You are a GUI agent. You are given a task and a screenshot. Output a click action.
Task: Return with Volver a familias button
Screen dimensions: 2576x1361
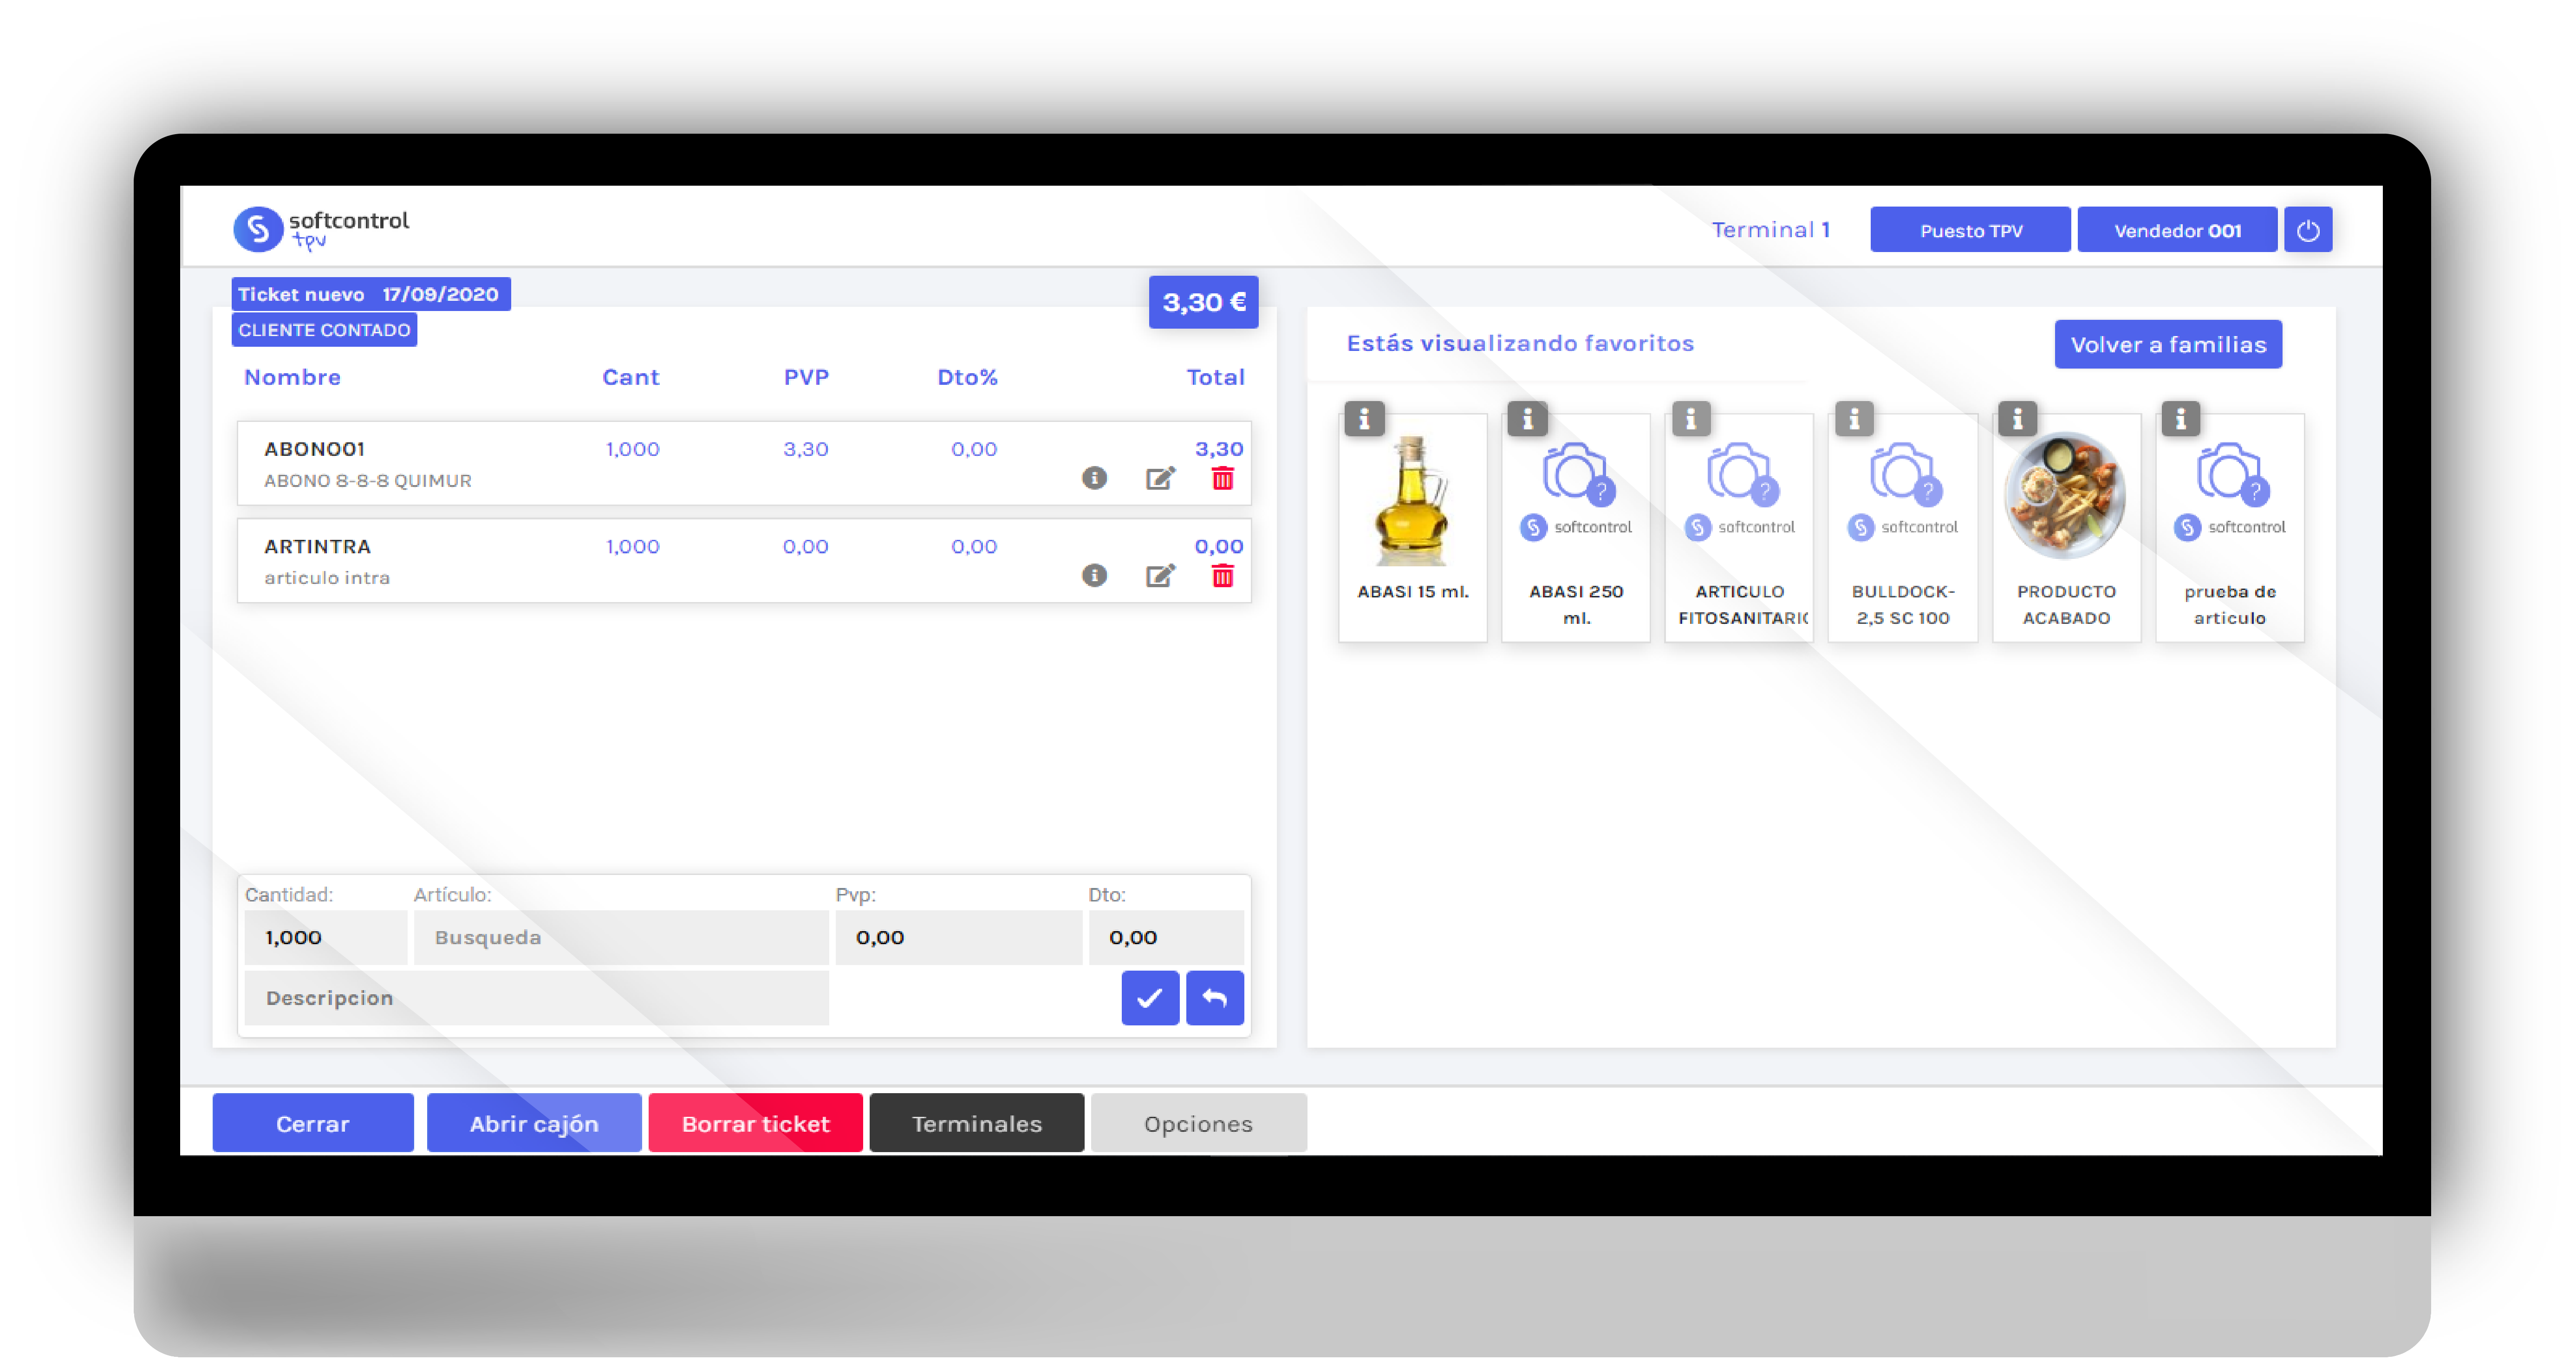pos(2168,344)
